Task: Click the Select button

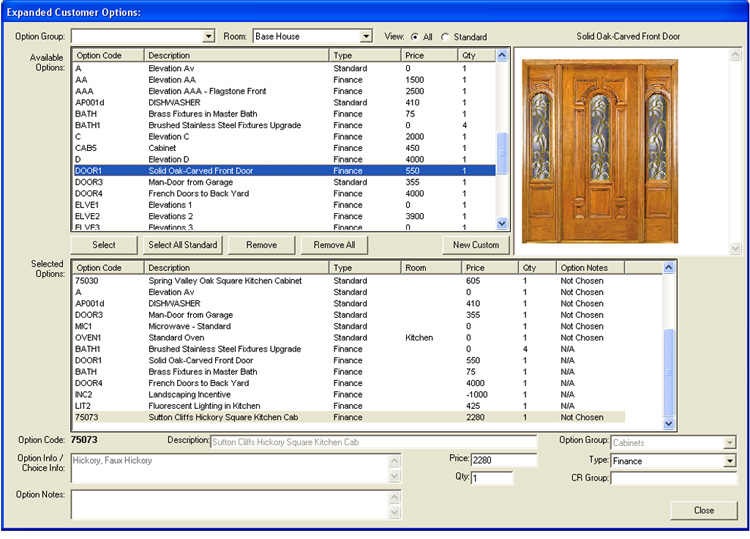Action: (x=104, y=245)
